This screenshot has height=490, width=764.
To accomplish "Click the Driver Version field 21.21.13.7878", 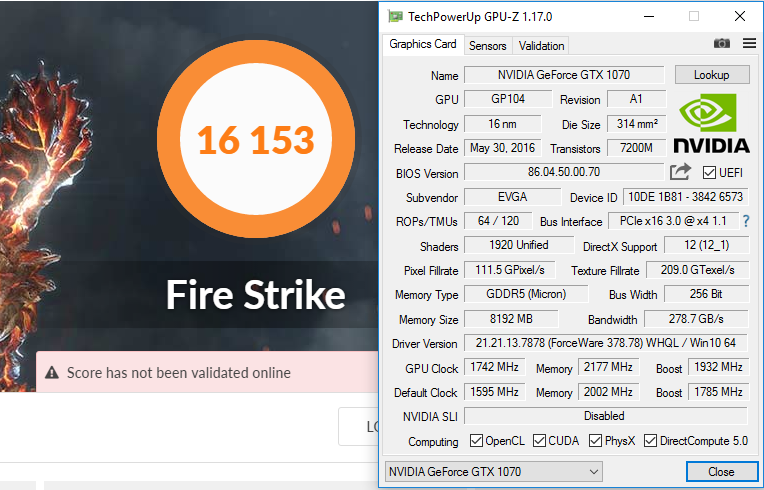I will pos(606,343).
